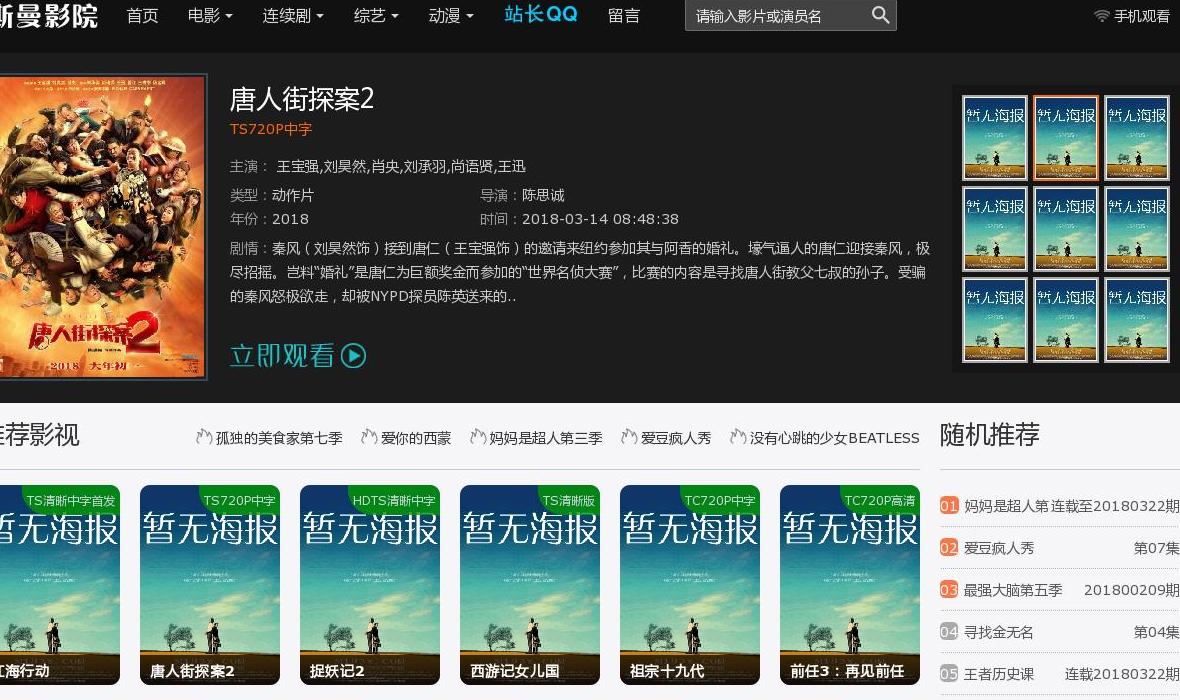Focus the 请输入影片或演员名 search box
Image resolution: width=1180 pixels, height=700 pixels.
tap(779, 16)
